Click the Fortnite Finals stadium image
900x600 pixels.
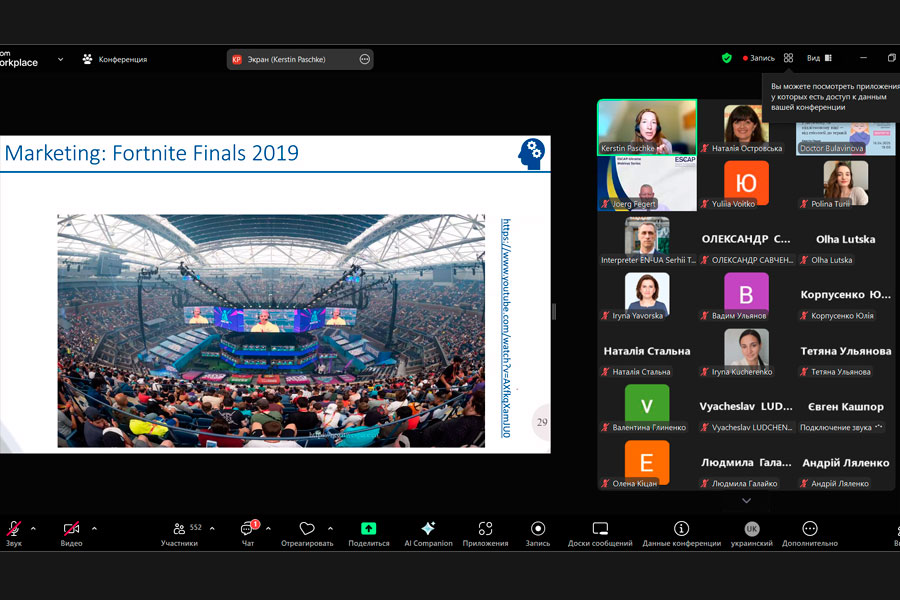(271, 331)
